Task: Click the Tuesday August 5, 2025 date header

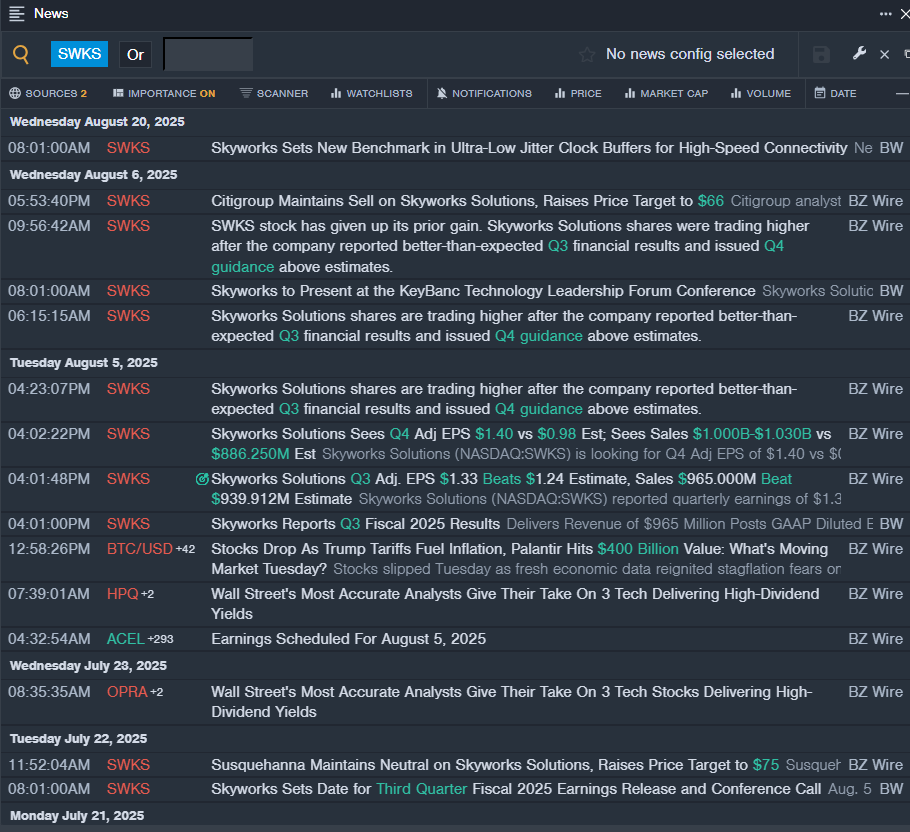Action: (x=84, y=363)
